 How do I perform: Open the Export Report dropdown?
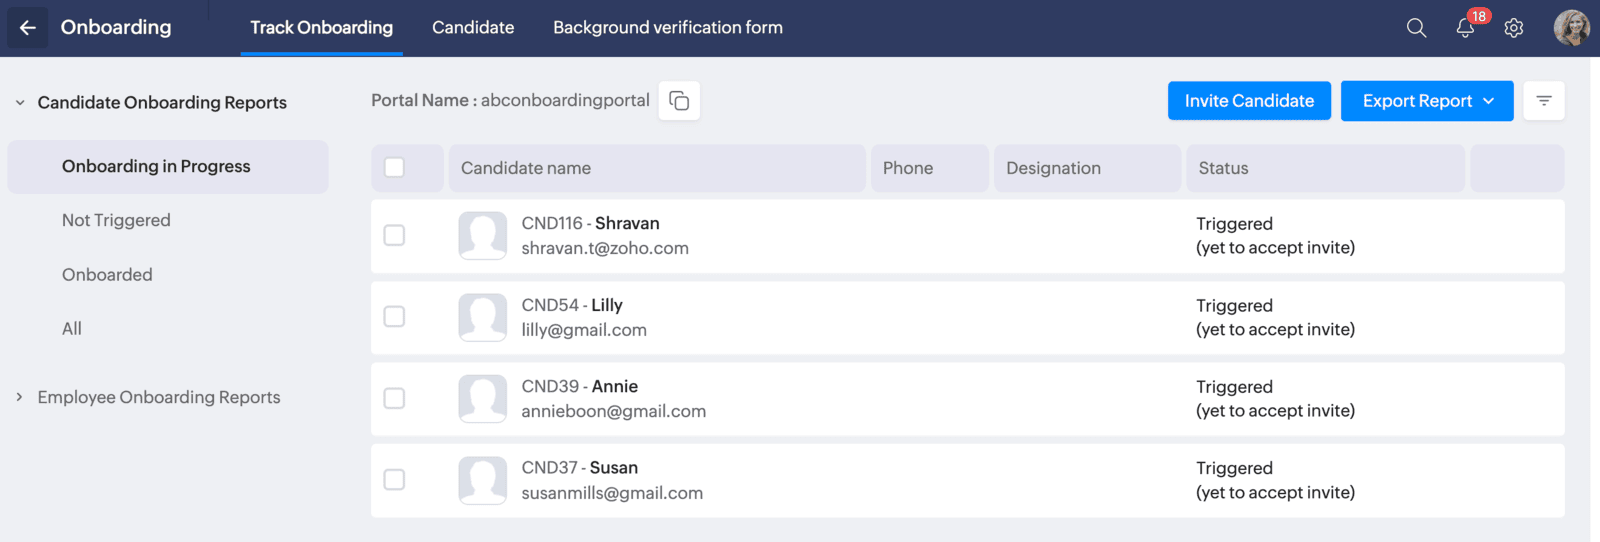[x=1426, y=101]
